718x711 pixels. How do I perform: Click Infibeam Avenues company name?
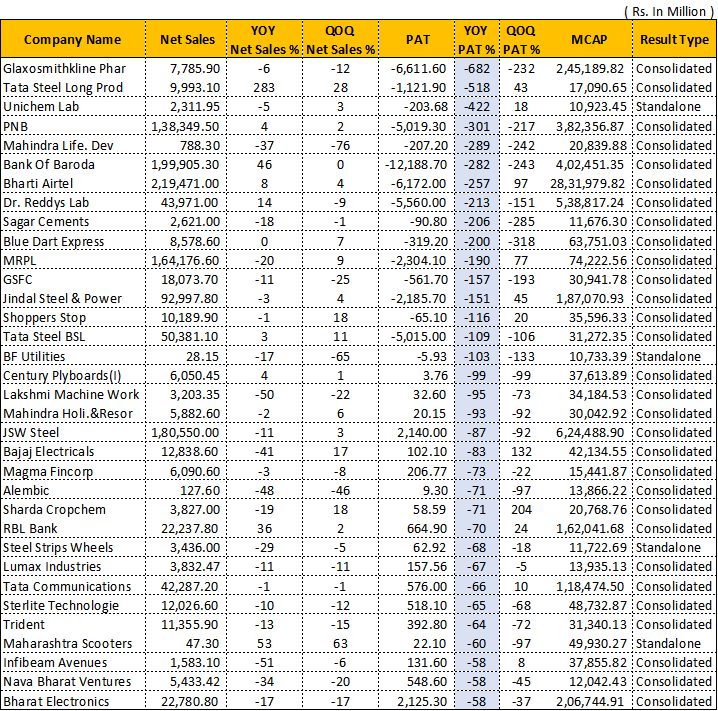coord(55,663)
